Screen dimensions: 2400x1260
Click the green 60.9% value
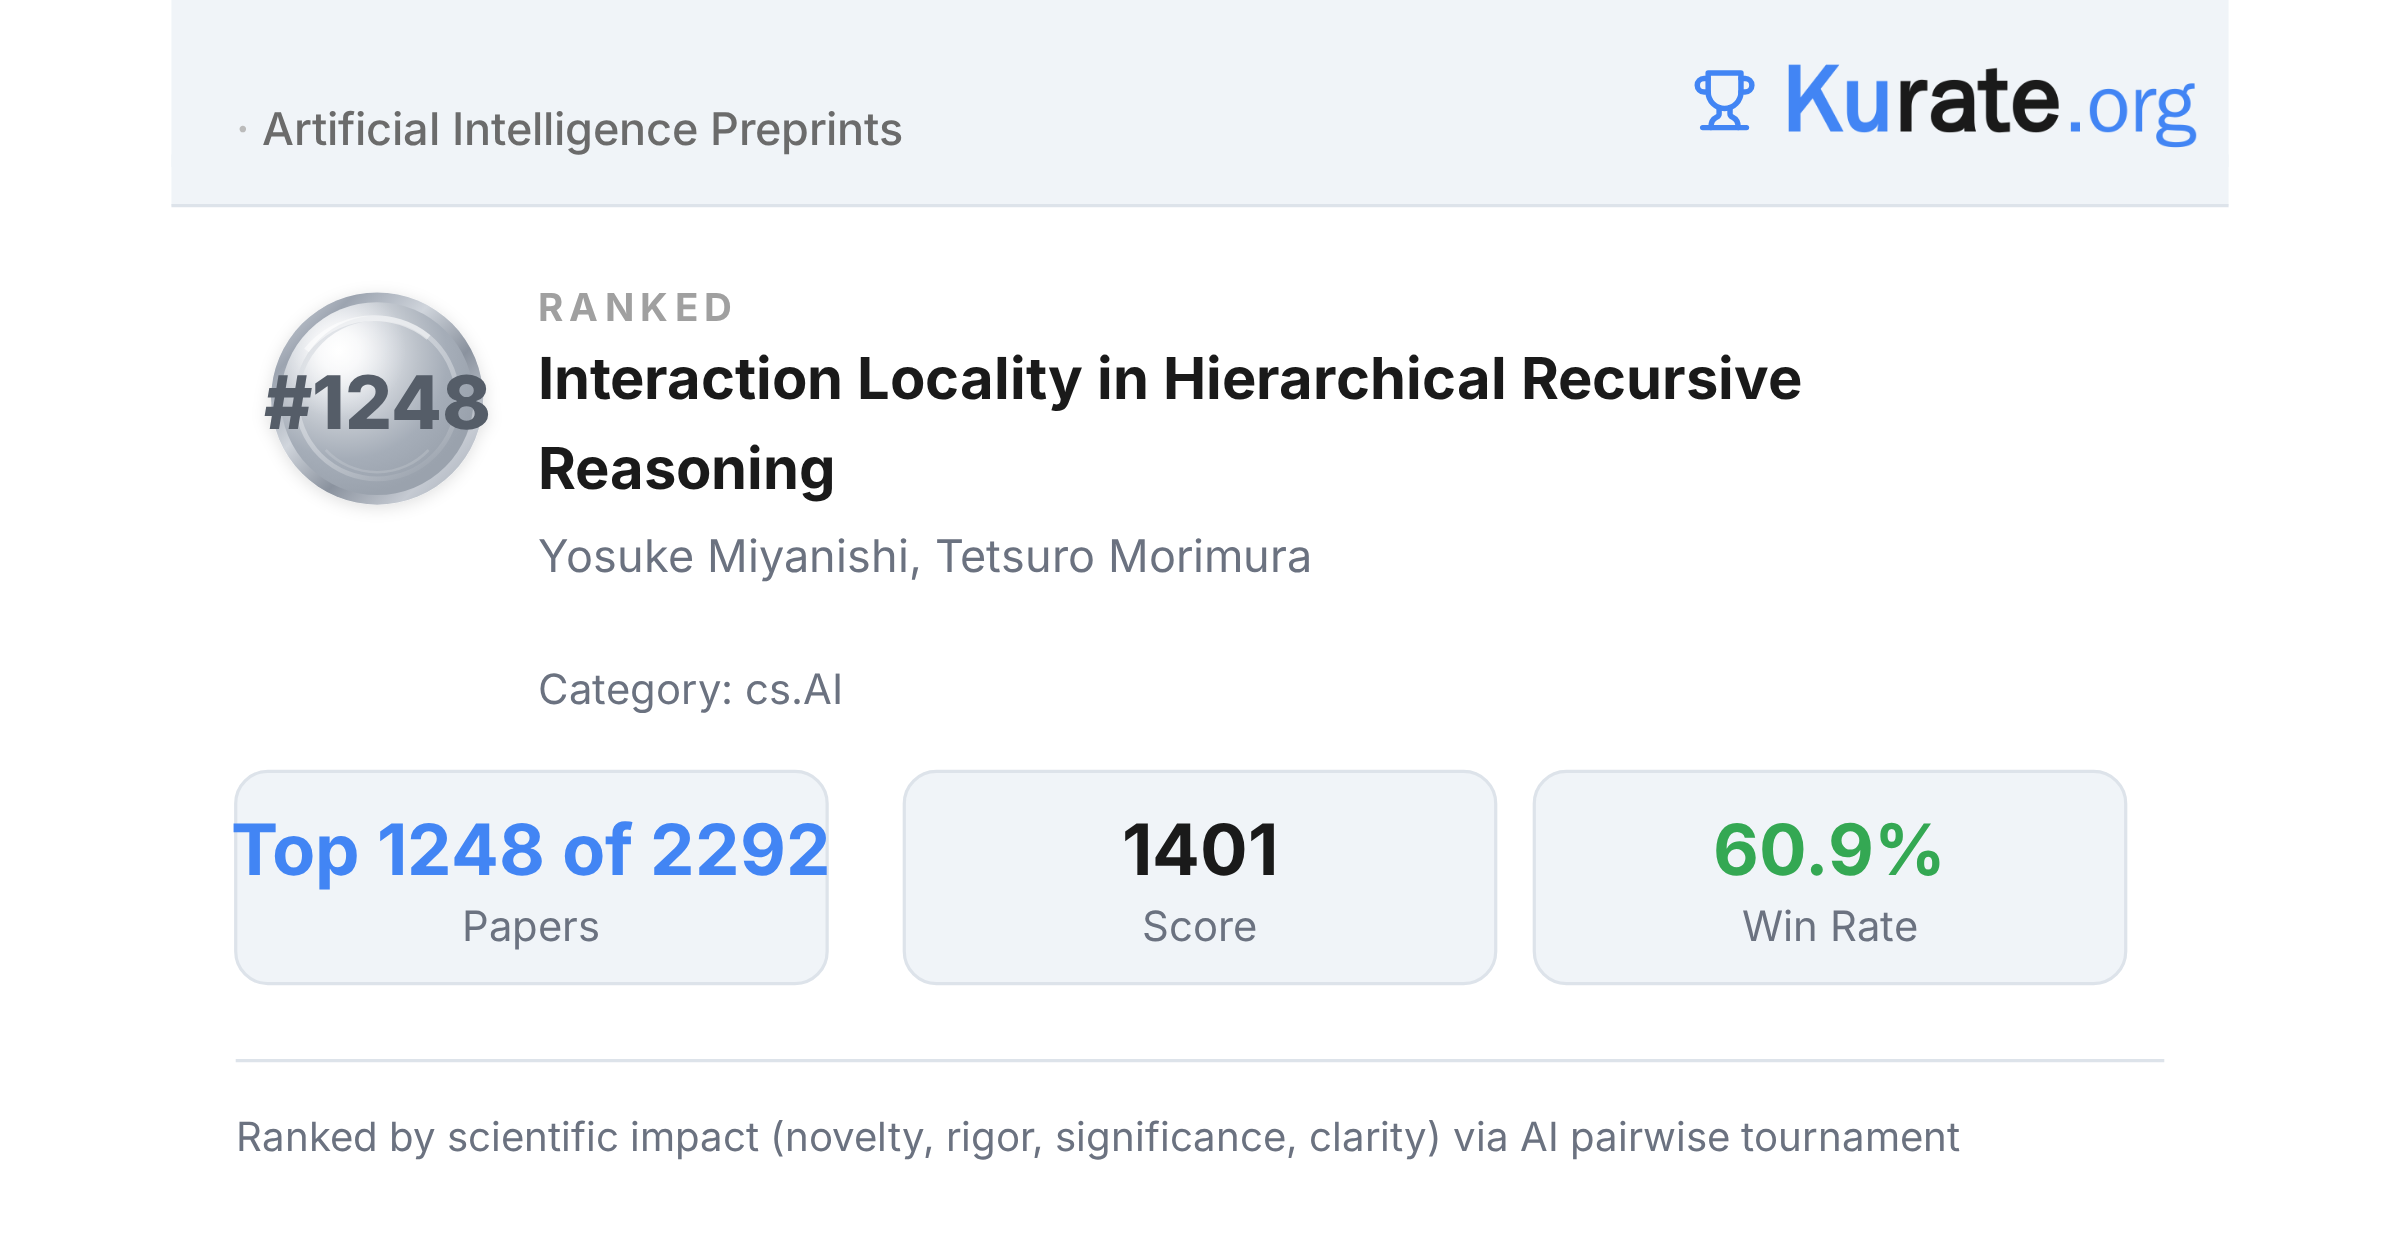(x=1828, y=850)
